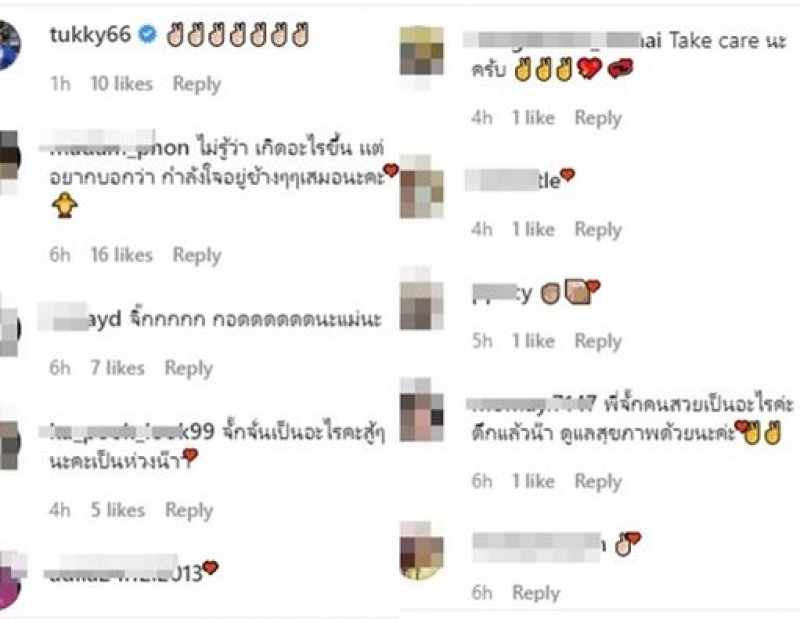Image resolution: width=800 pixels, height=619 pixels.
Task: Open the tukky66 username profile link
Action: 90,35
